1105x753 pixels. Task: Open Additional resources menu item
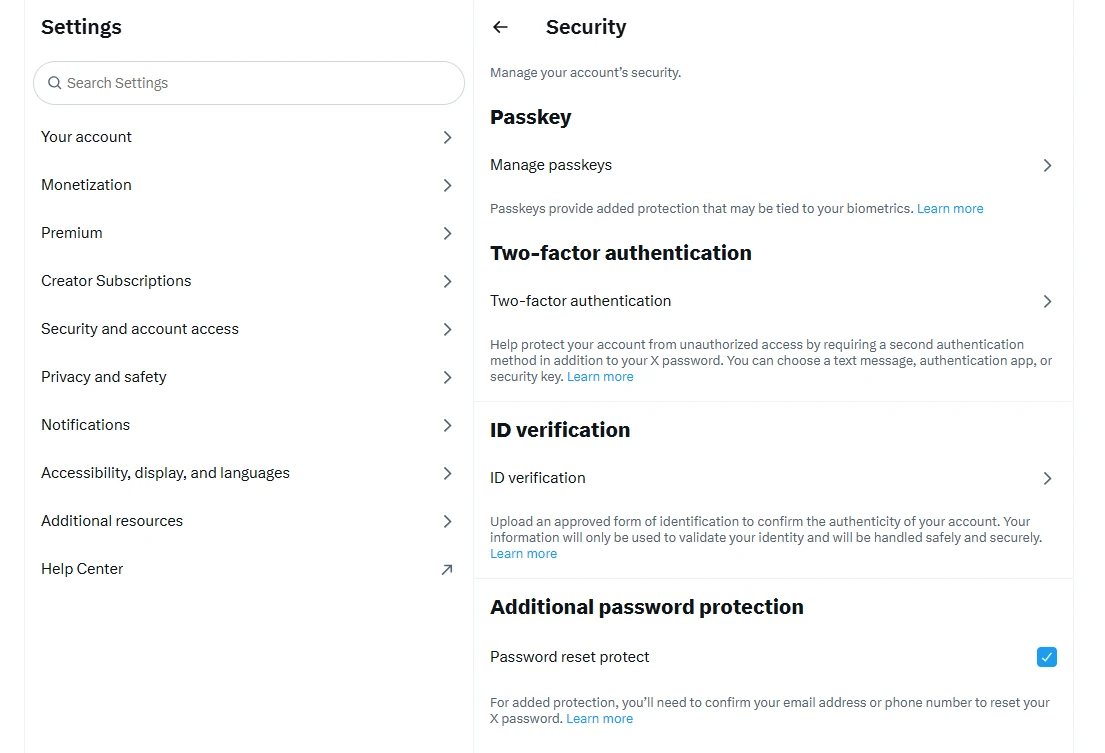click(248, 521)
